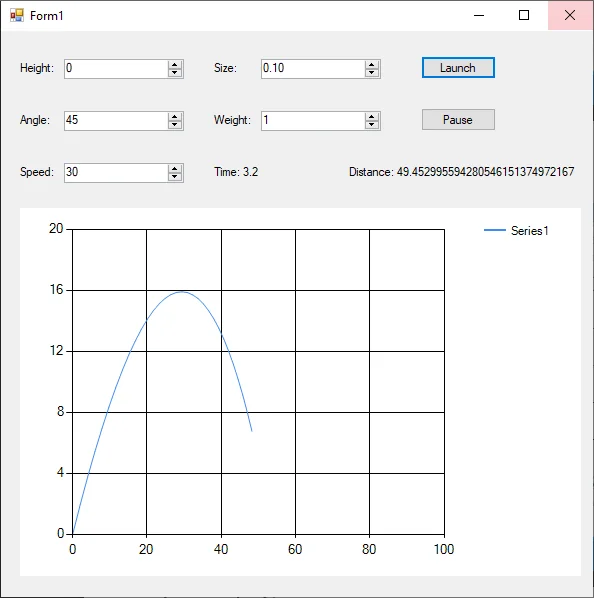
Task: Click the Pause button
Action: pos(458,120)
